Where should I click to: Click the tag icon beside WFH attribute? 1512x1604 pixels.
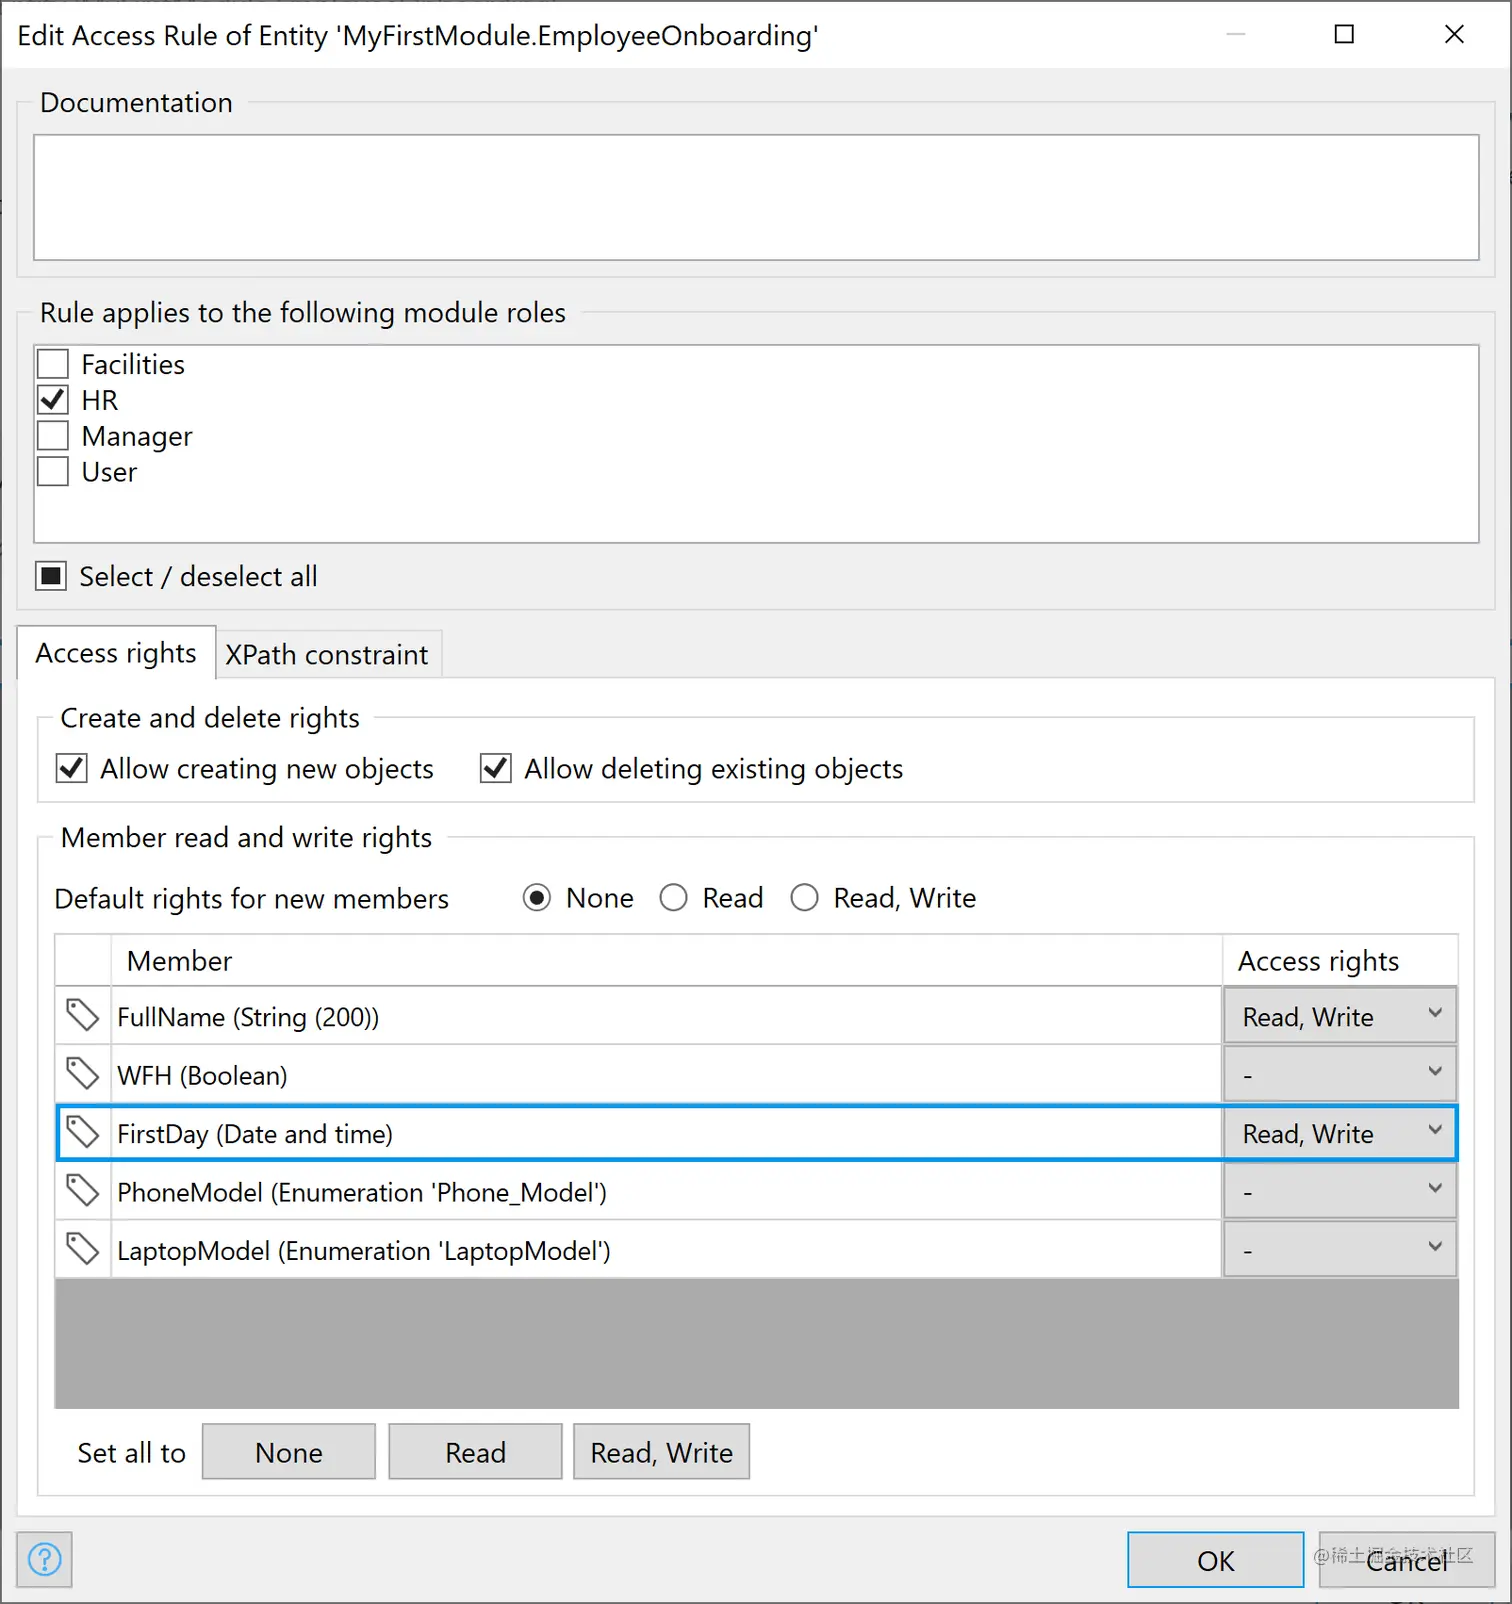[82, 1074]
